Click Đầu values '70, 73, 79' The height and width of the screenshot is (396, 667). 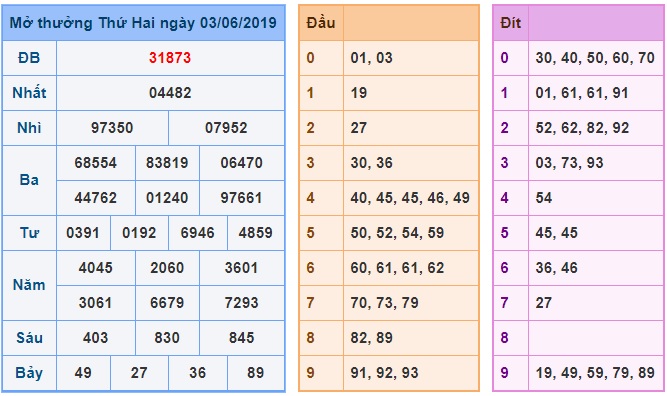coord(385,303)
